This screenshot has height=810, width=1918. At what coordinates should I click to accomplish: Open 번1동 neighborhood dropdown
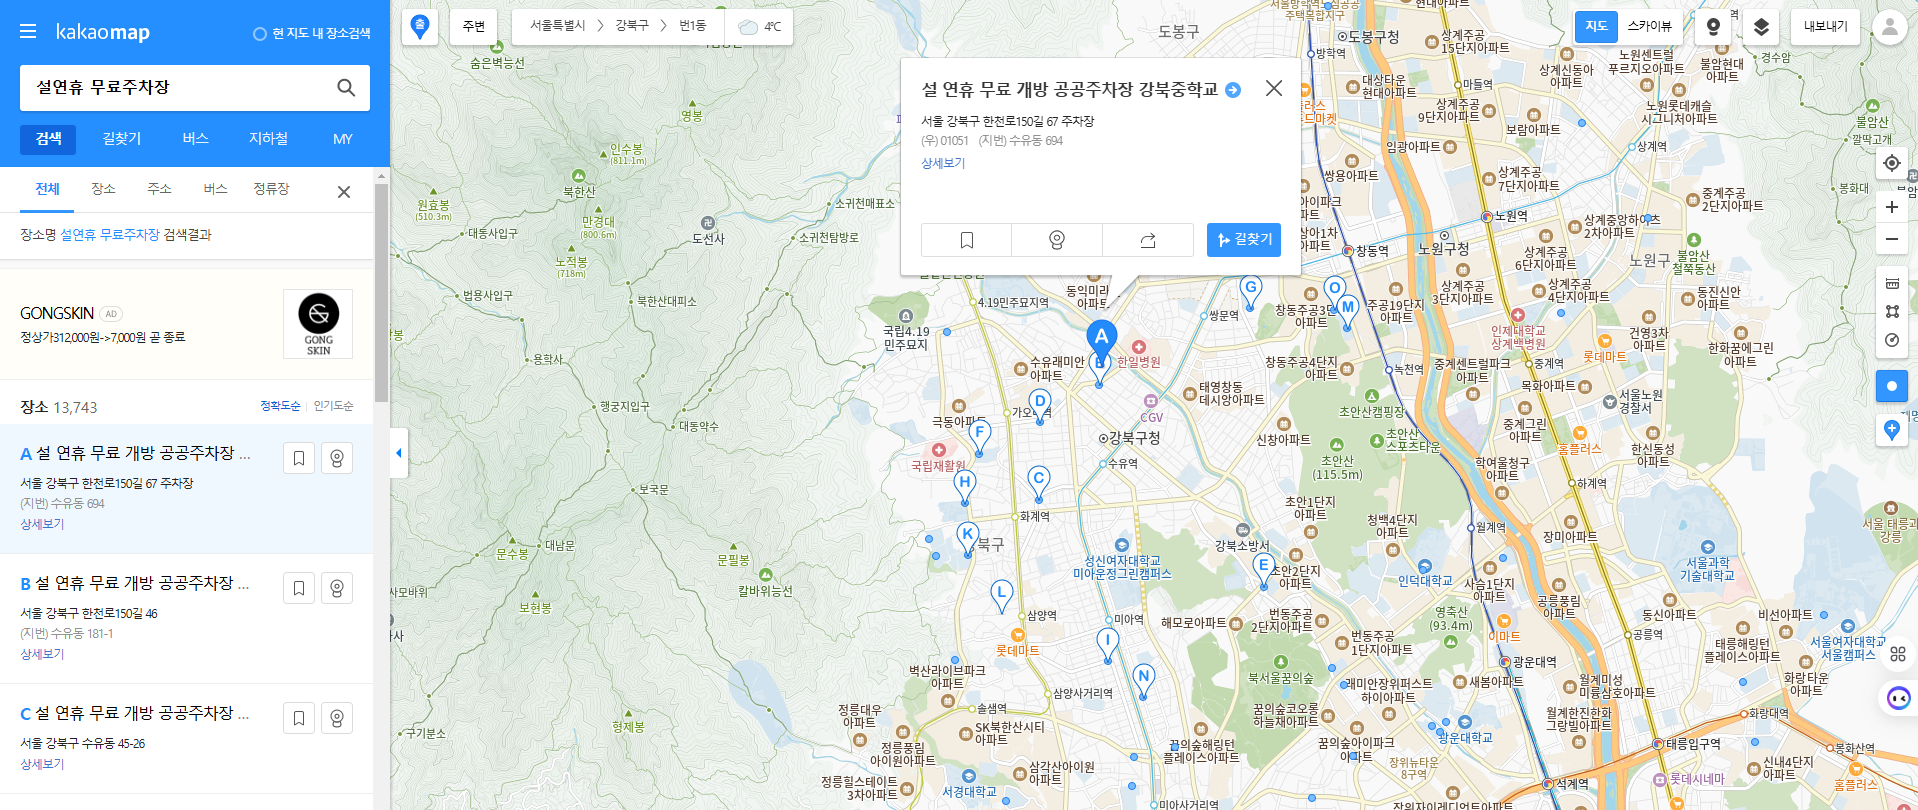(692, 26)
